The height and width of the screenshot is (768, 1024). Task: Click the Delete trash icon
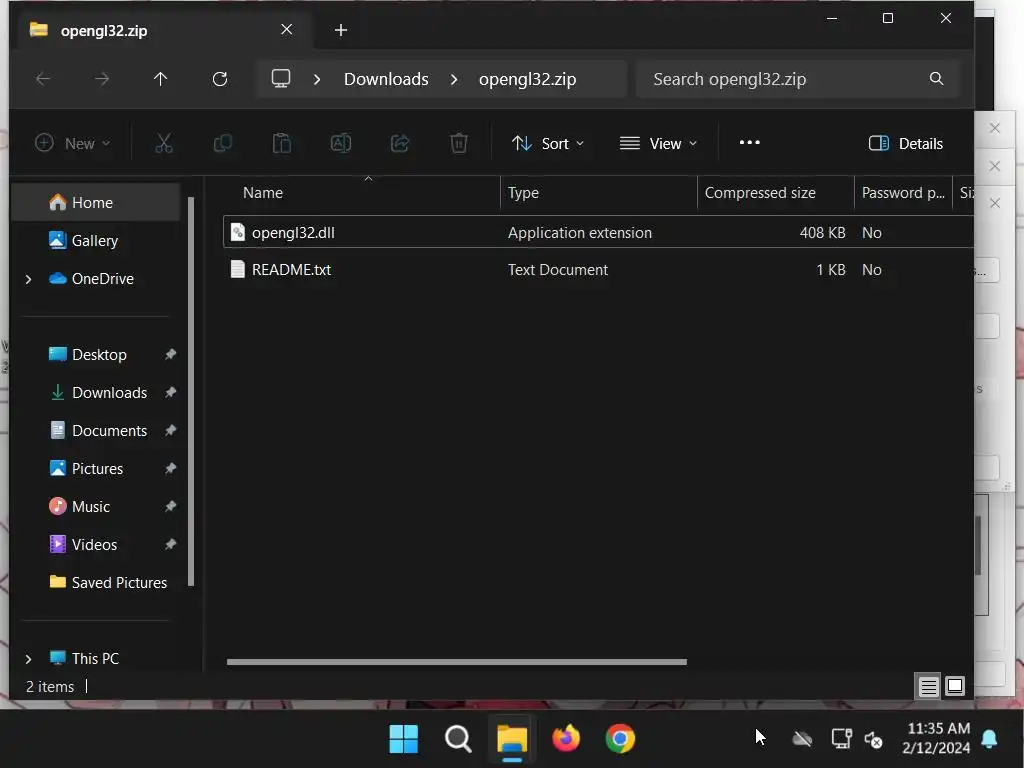click(x=459, y=143)
